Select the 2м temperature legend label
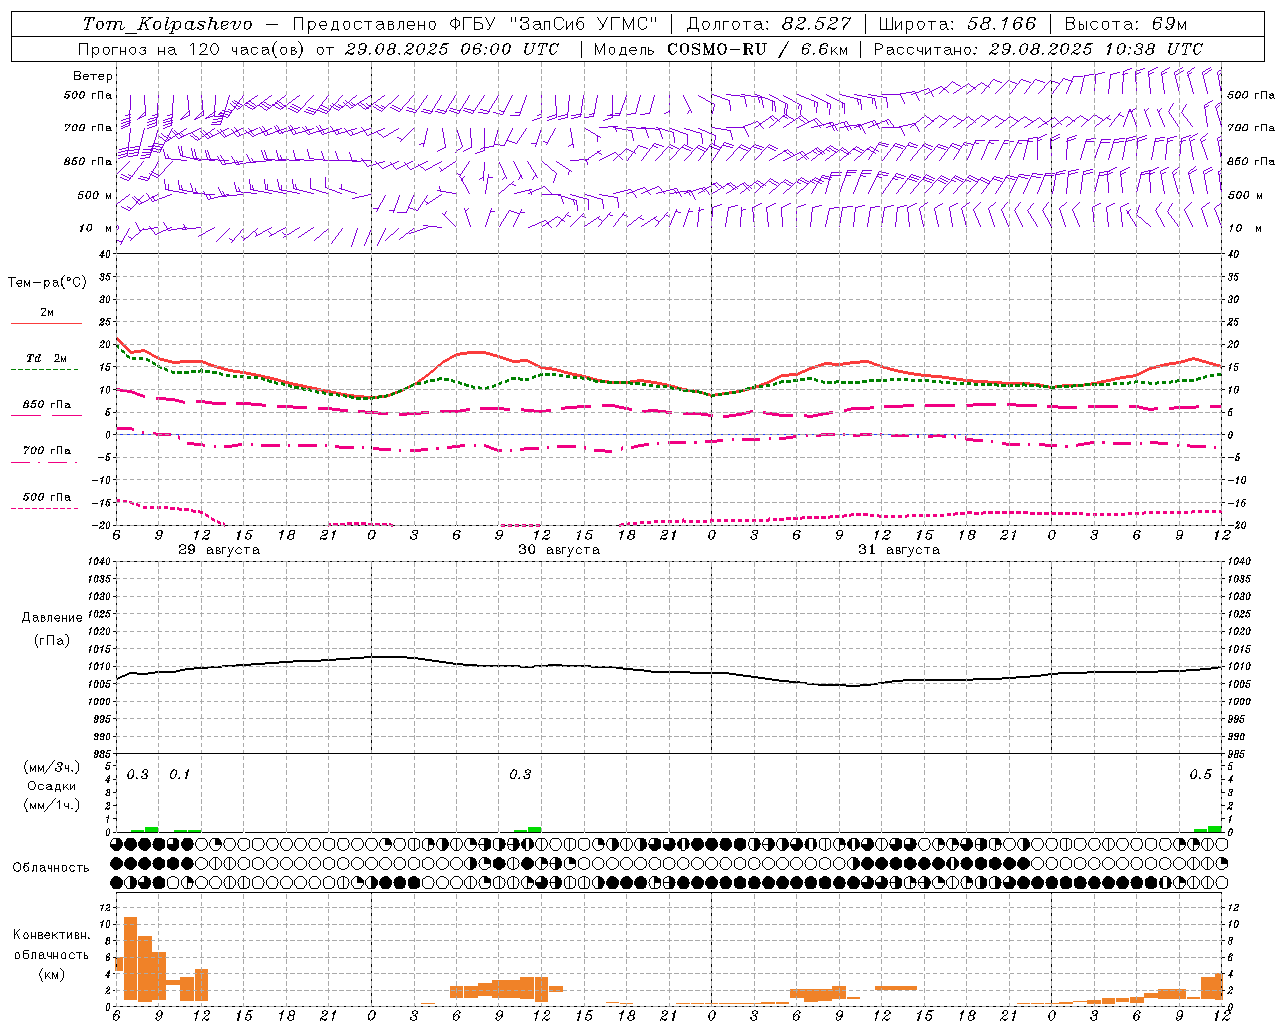The height and width of the screenshot is (1024, 1280). point(47,312)
